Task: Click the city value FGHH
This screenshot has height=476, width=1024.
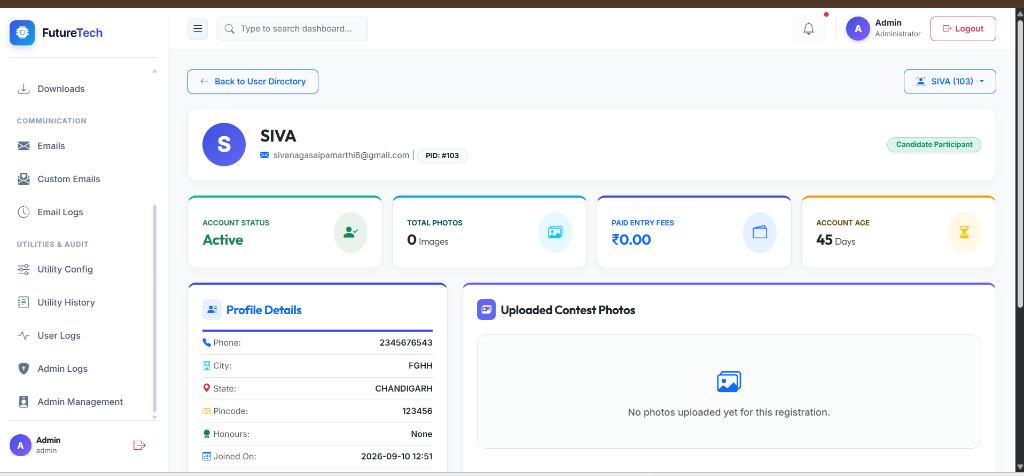Action: (420, 366)
